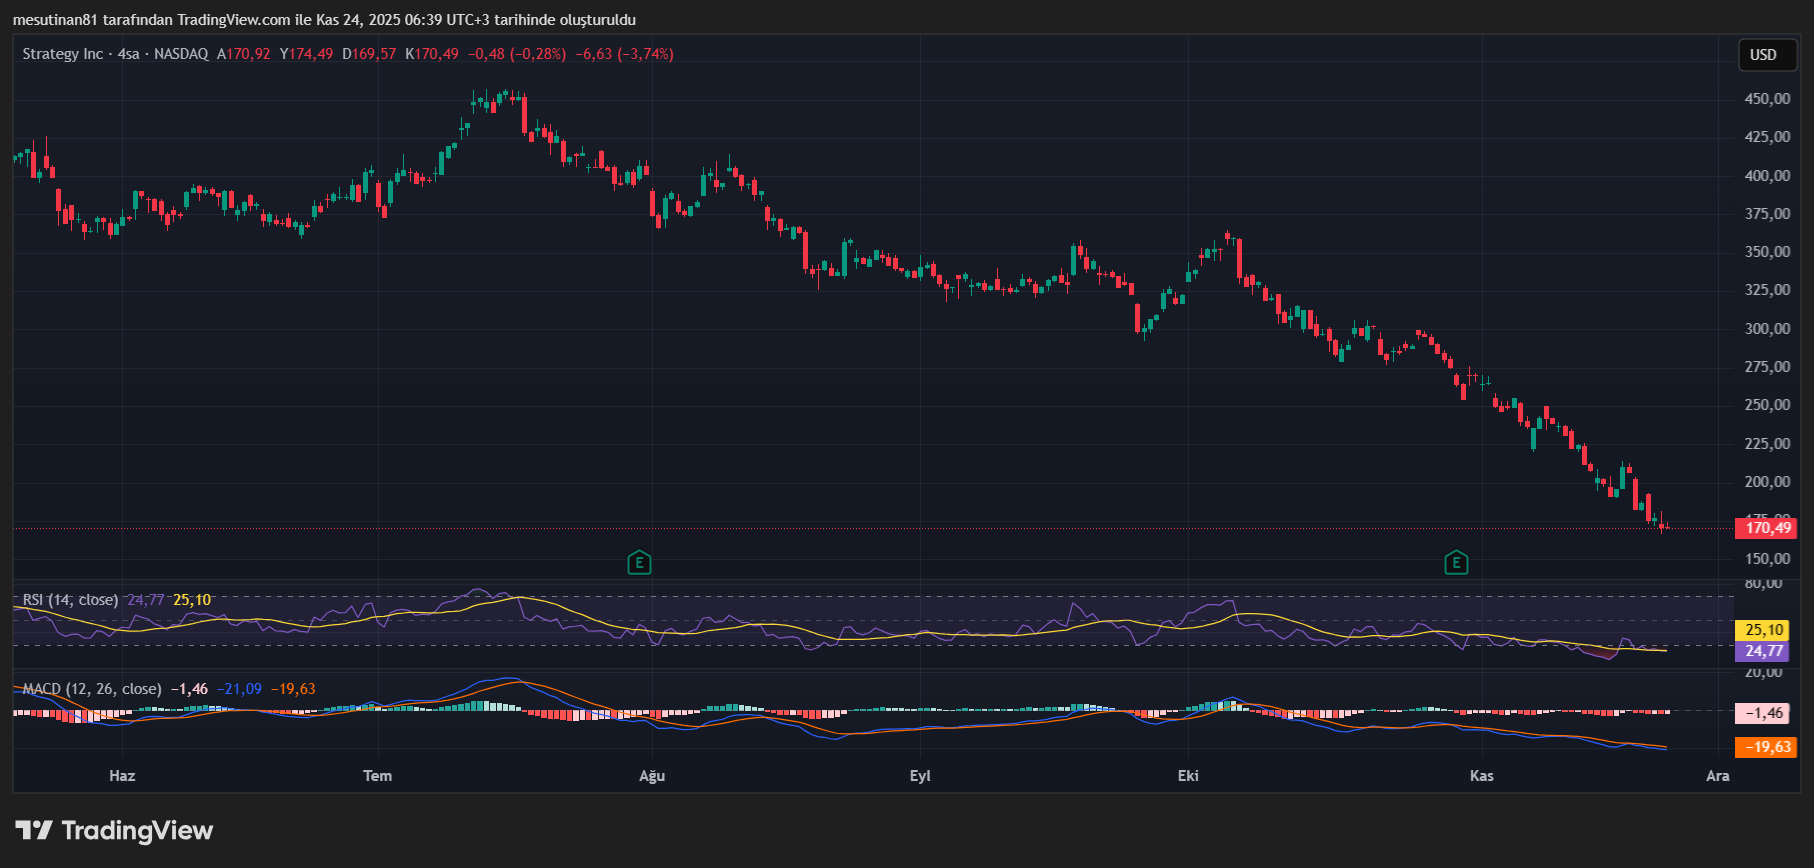Click the Tem month label on time axis
The image size is (1814, 868).
377,776
